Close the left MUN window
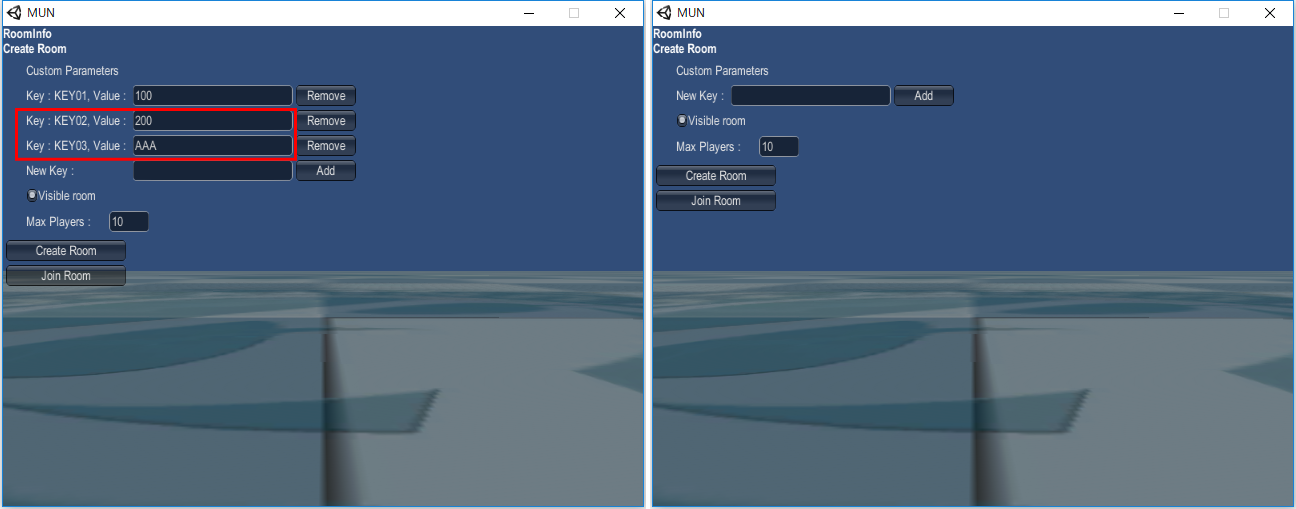 (620, 13)
